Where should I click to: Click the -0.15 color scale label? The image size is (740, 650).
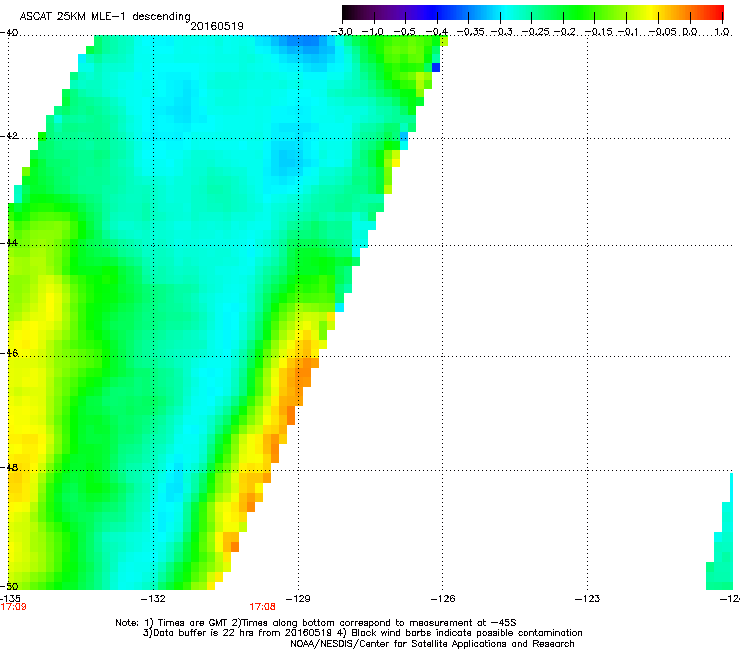pos(598,32)
